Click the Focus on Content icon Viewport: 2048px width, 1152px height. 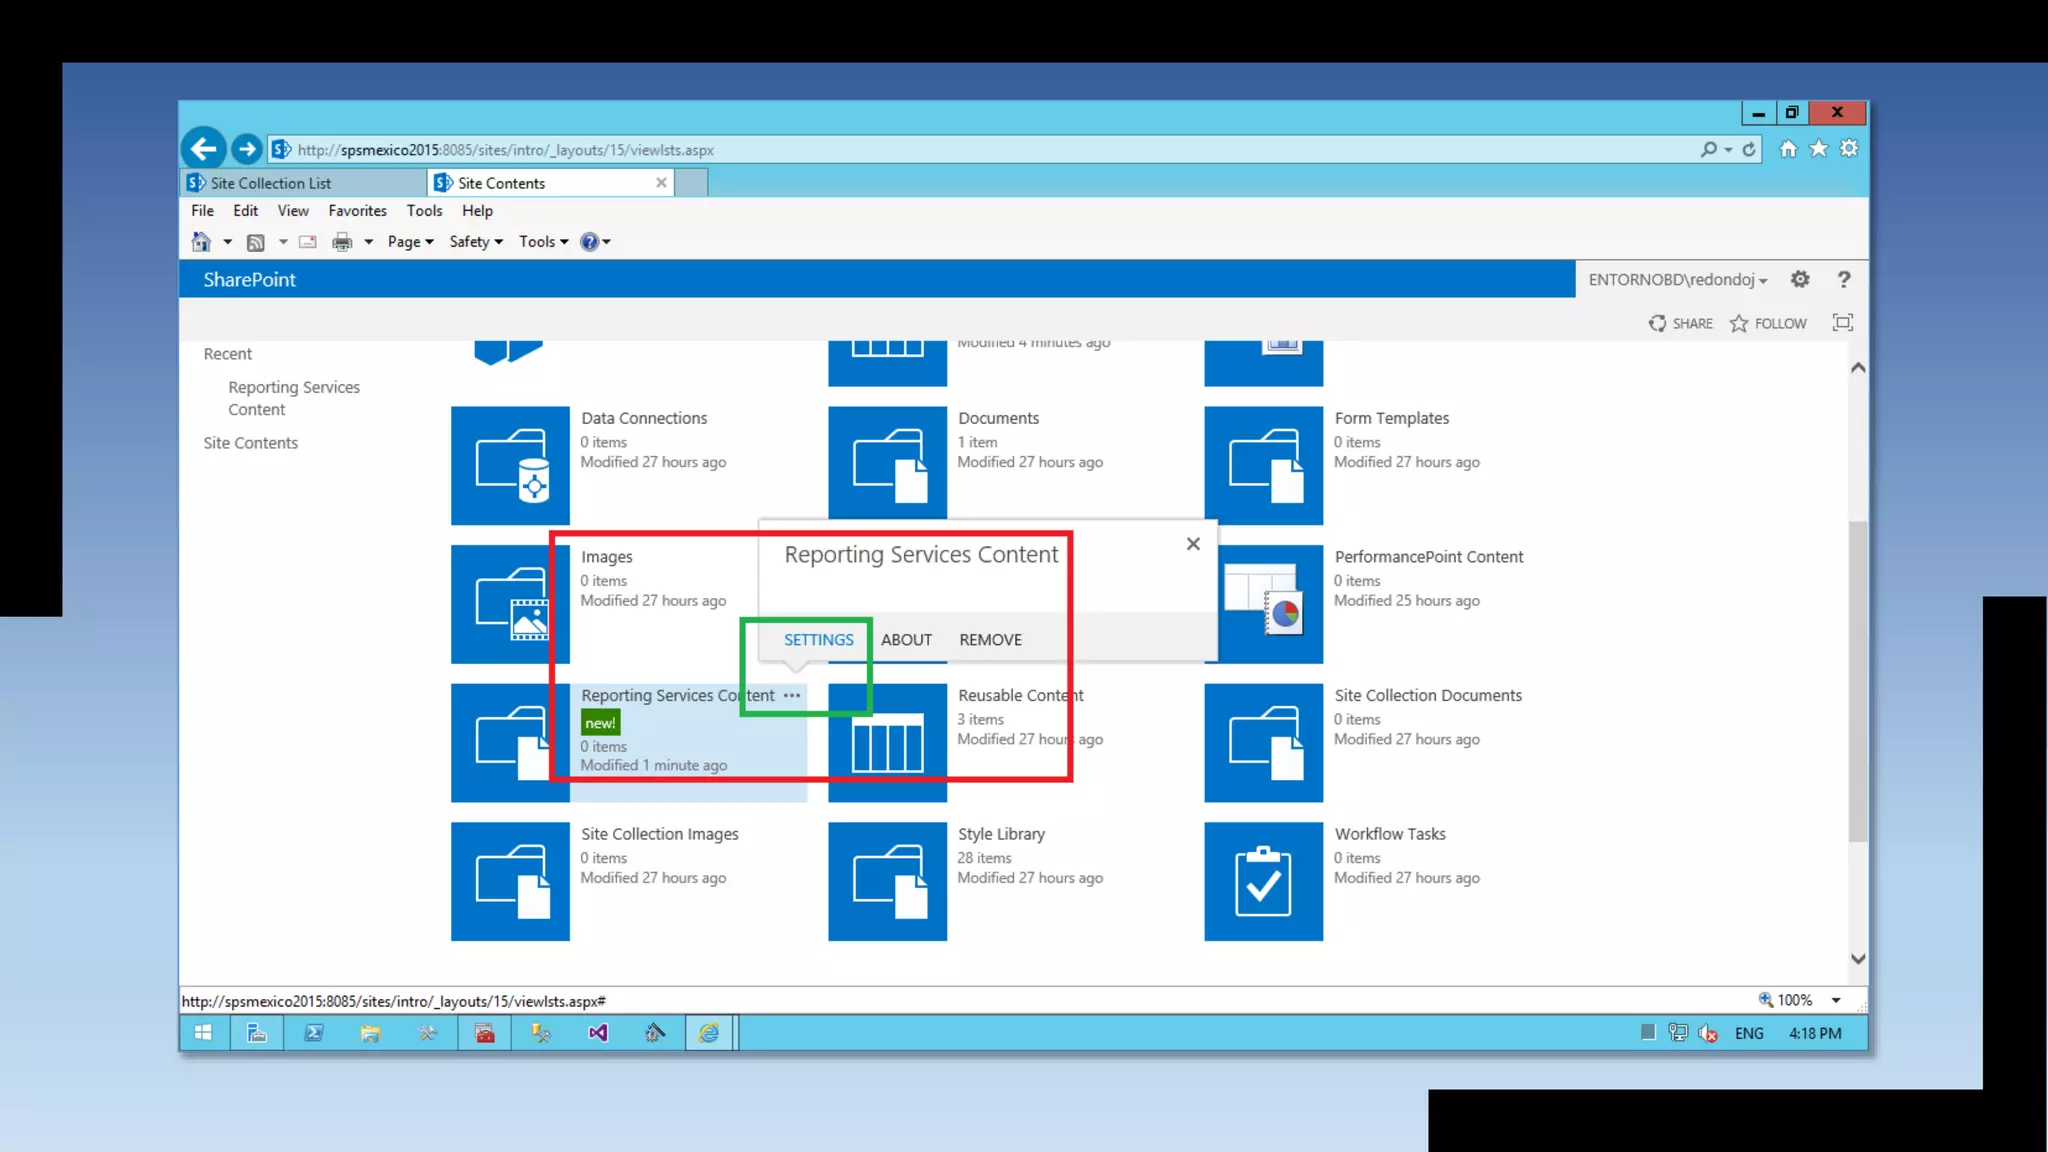point(1842,323)
